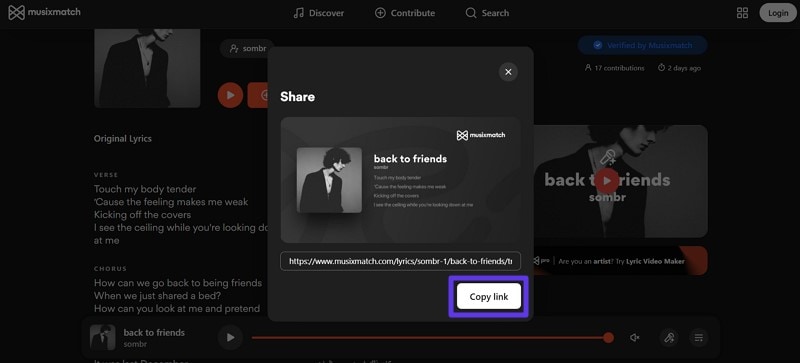Close the Share dialog
Image resolution: width=800 pixels, height=363 pixels.
pyautogui.click(x=508, y=72)
